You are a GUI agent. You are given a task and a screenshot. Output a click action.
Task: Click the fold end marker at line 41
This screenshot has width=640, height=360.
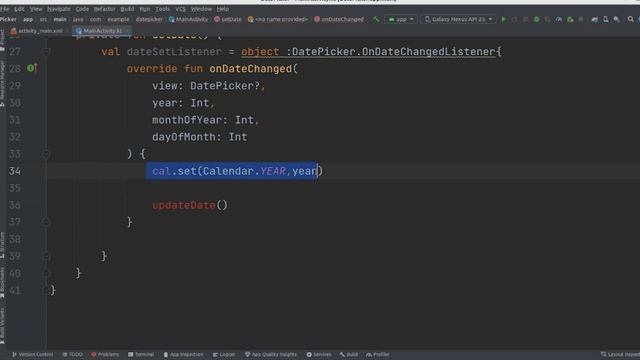point(46,290)
